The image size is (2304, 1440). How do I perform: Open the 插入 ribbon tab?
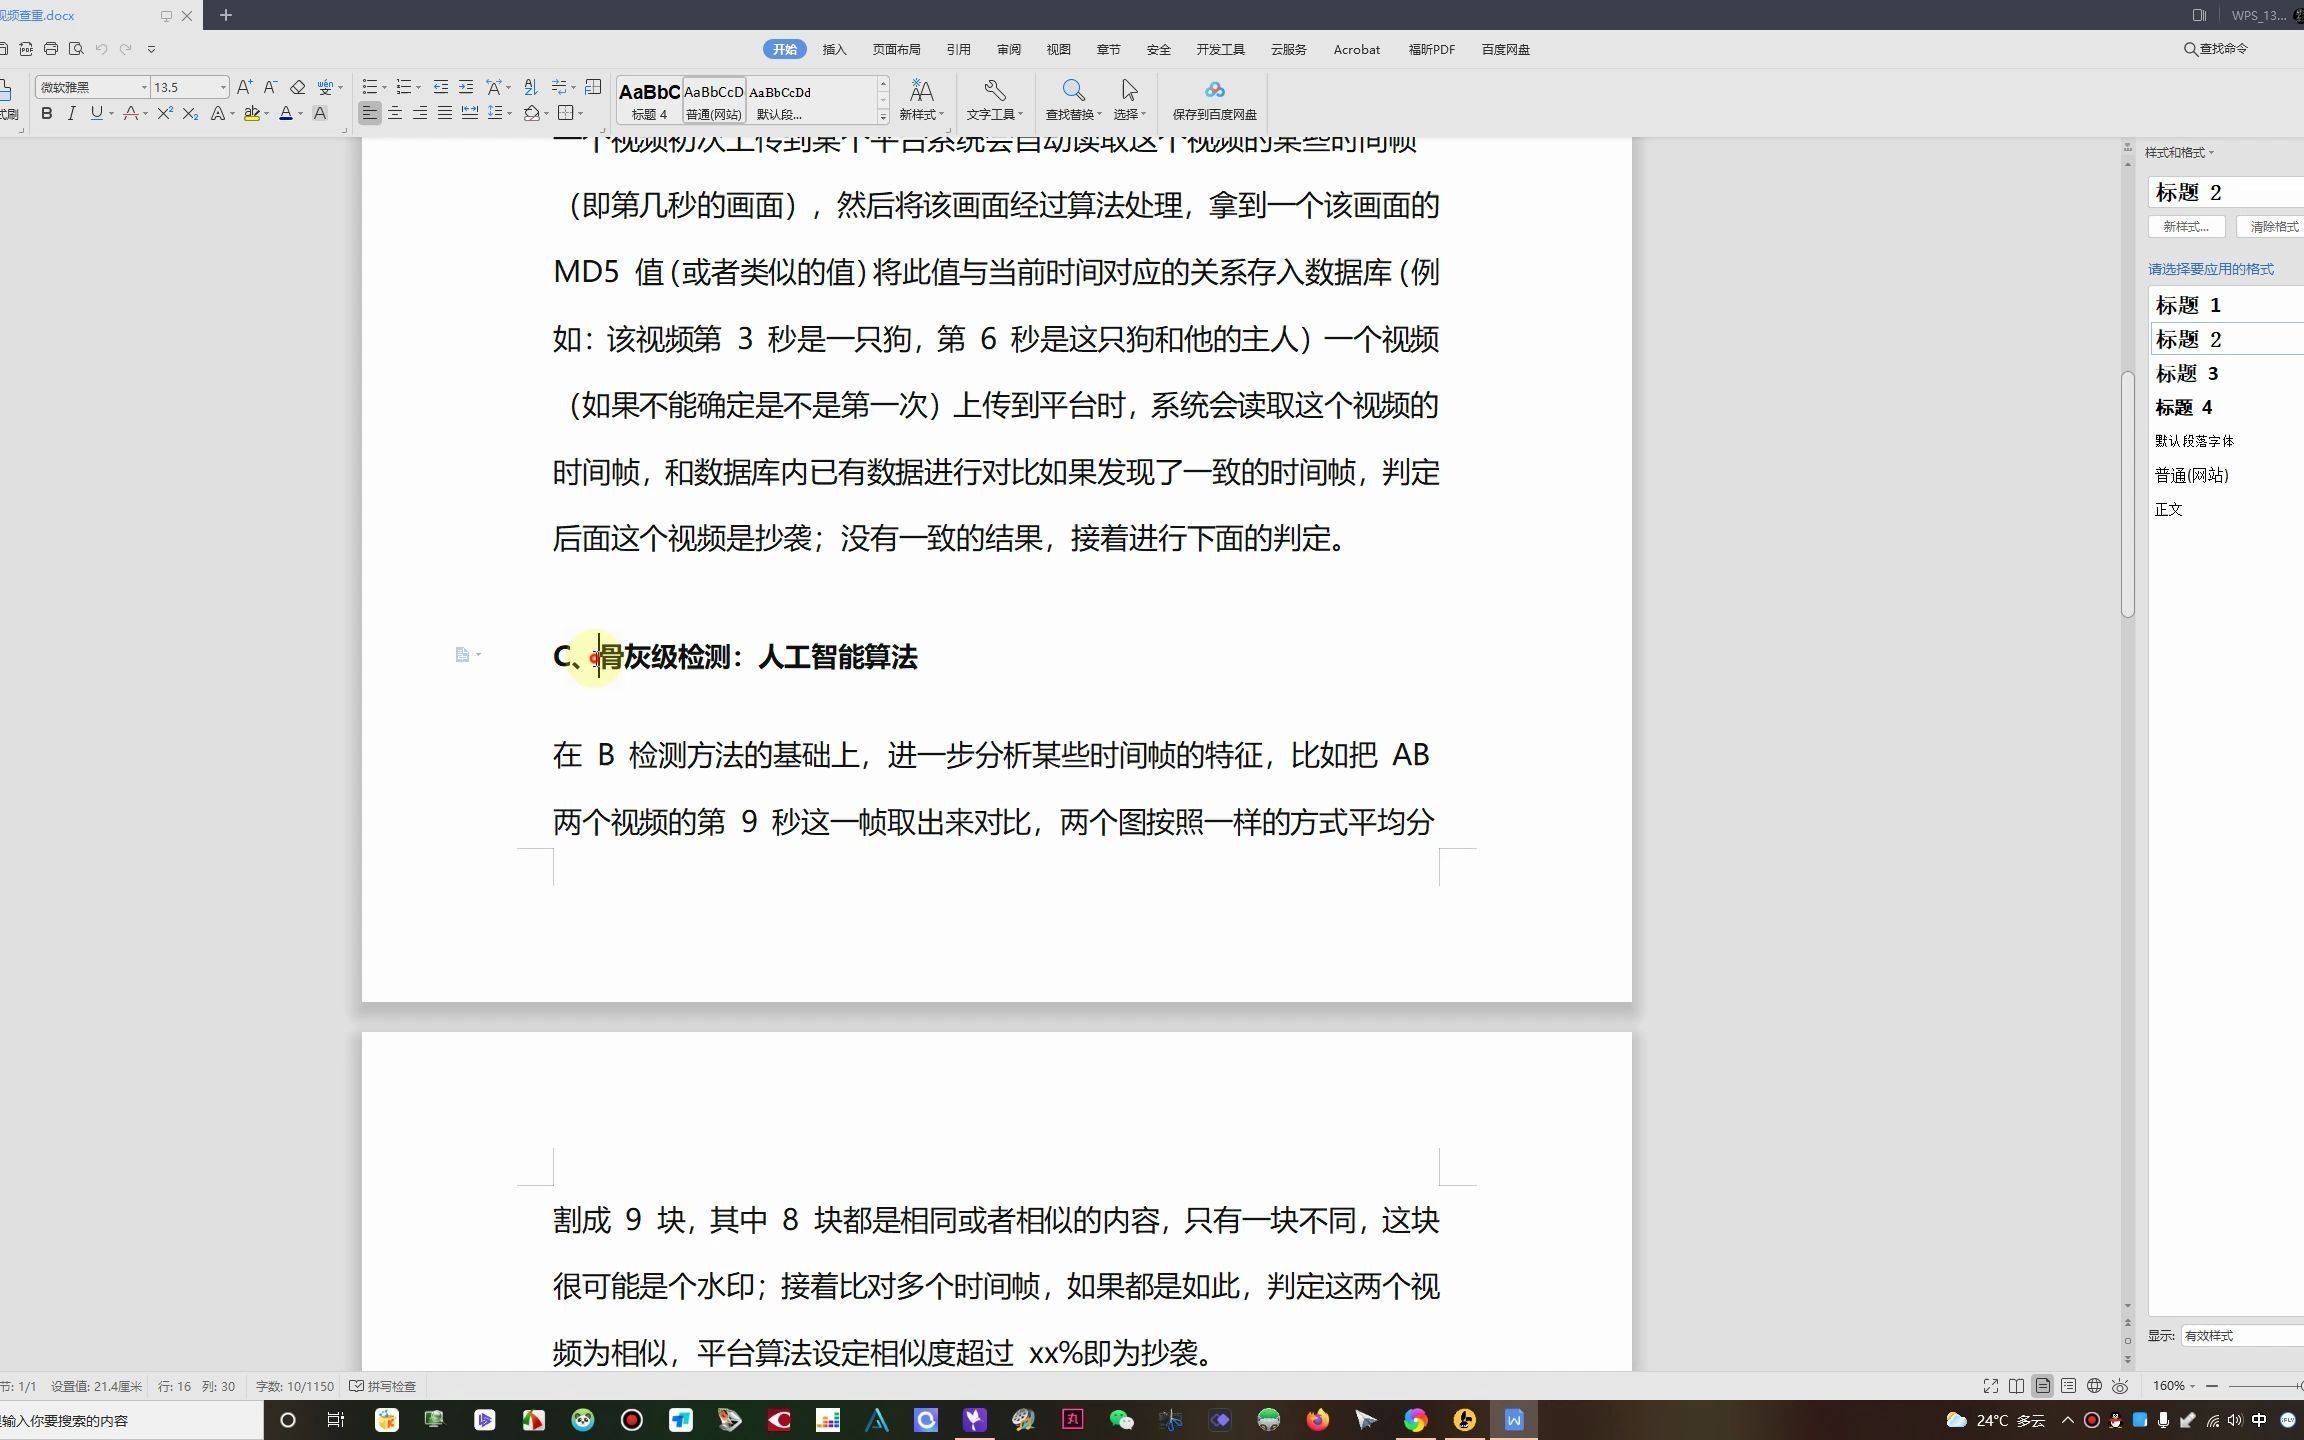pos(834,49)
